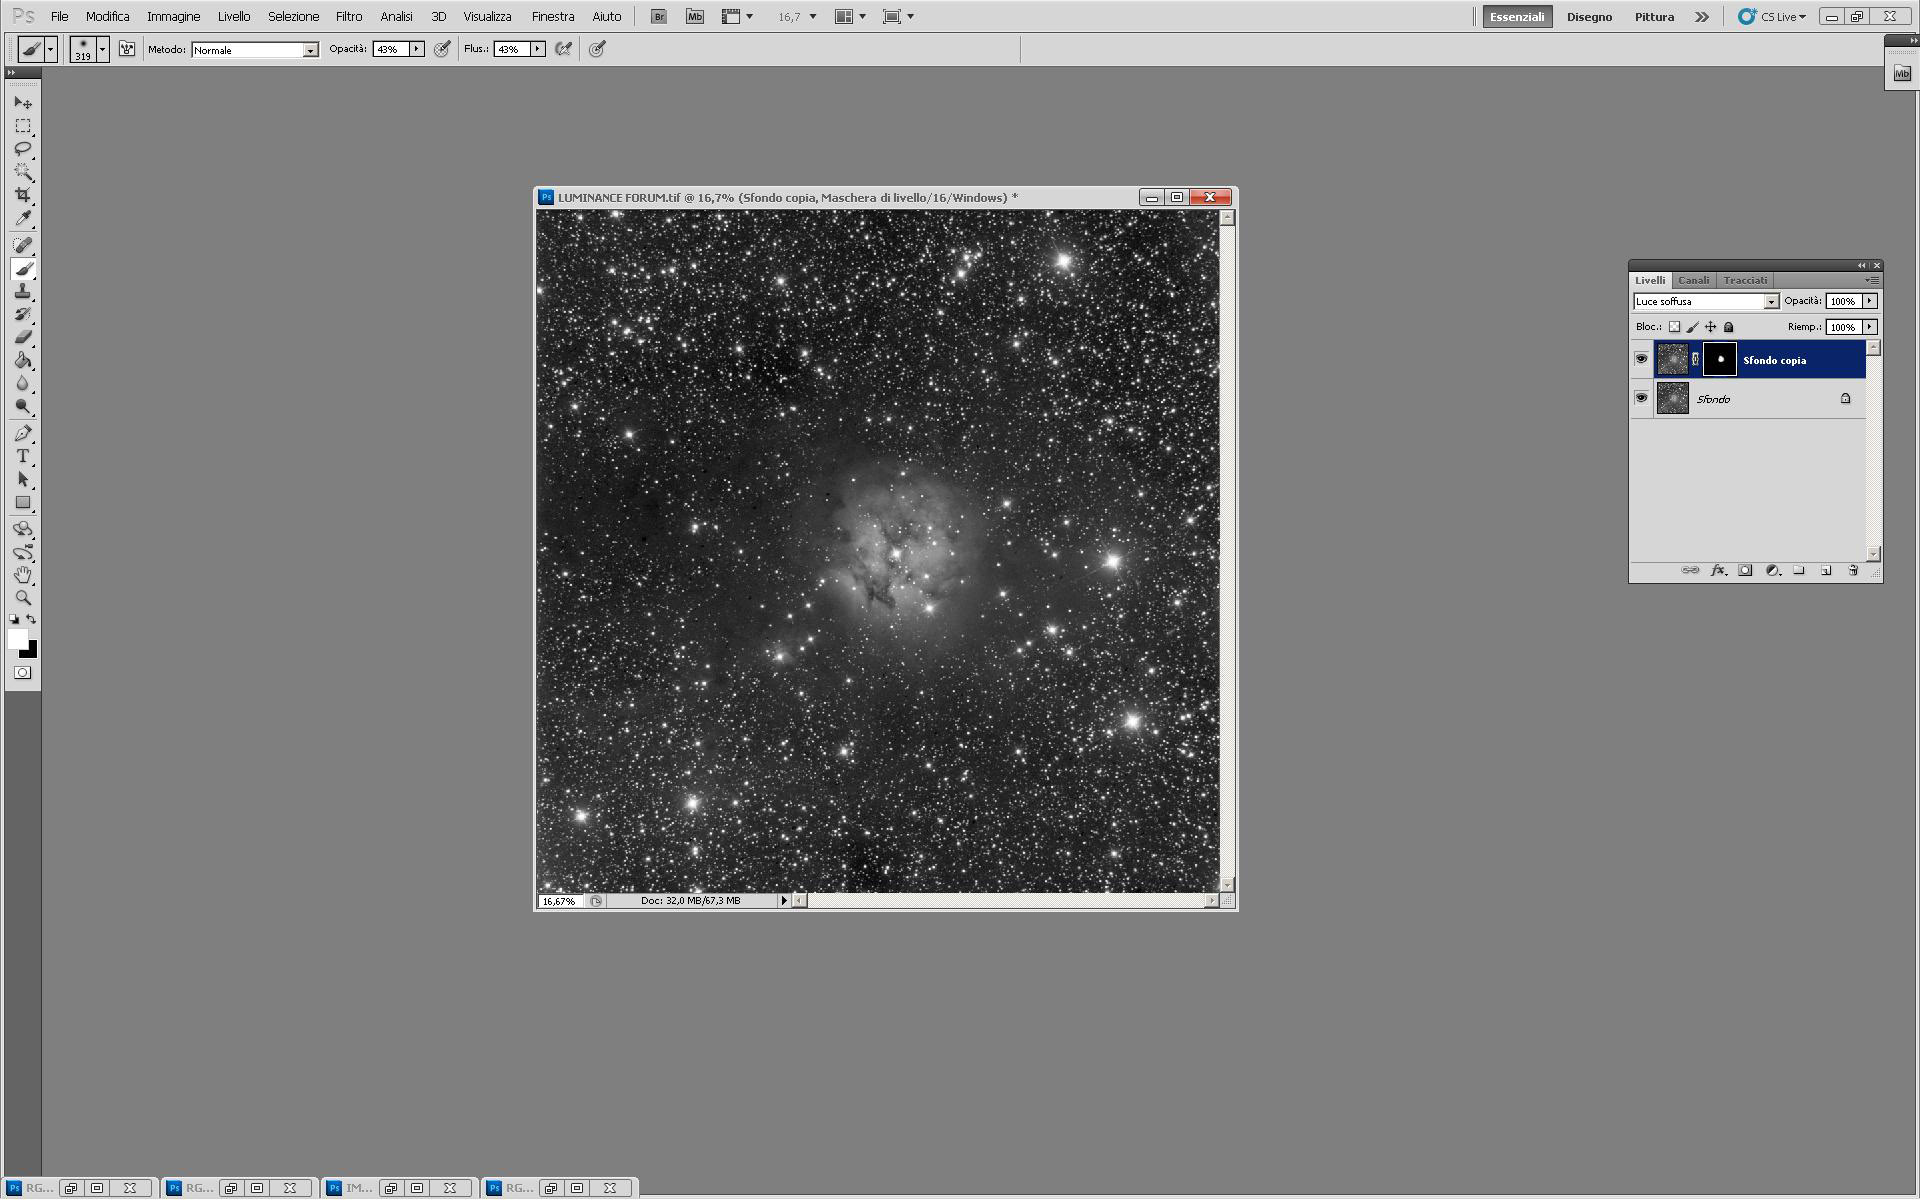
Task: Select the Type tool
Action: tap(23, 457)
